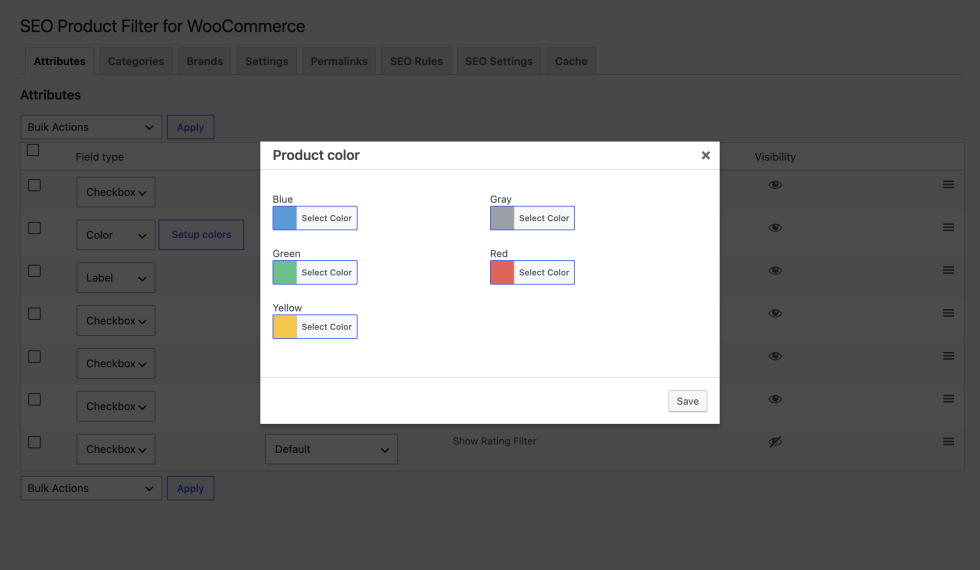Open the Permalinks tab
Image resolution: width=980 pixels, height=570 pixels.
(x=339, y=61)
